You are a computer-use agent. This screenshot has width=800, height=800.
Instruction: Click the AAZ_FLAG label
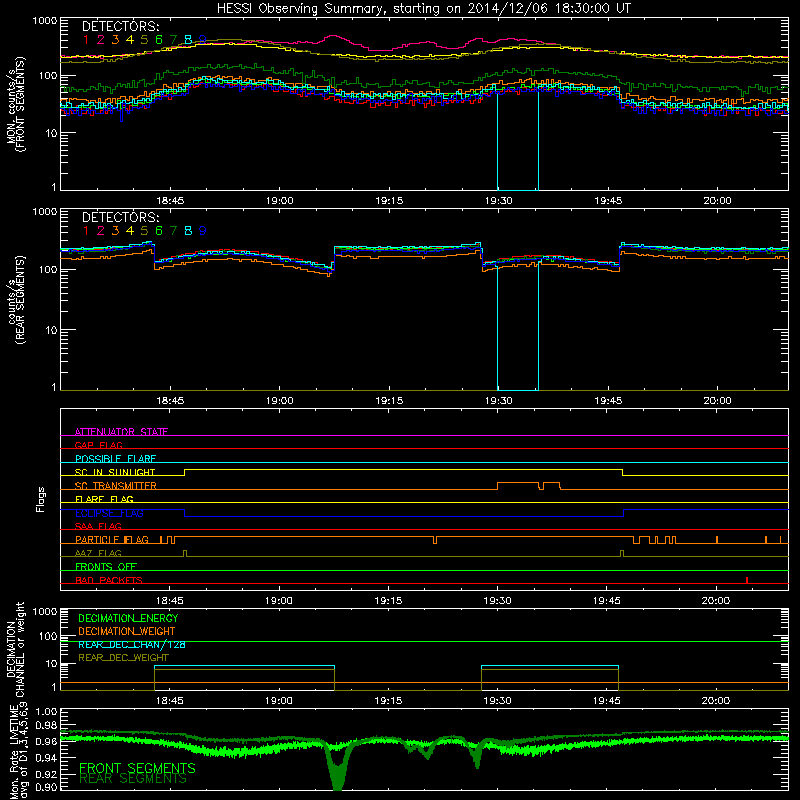point(98,553)
